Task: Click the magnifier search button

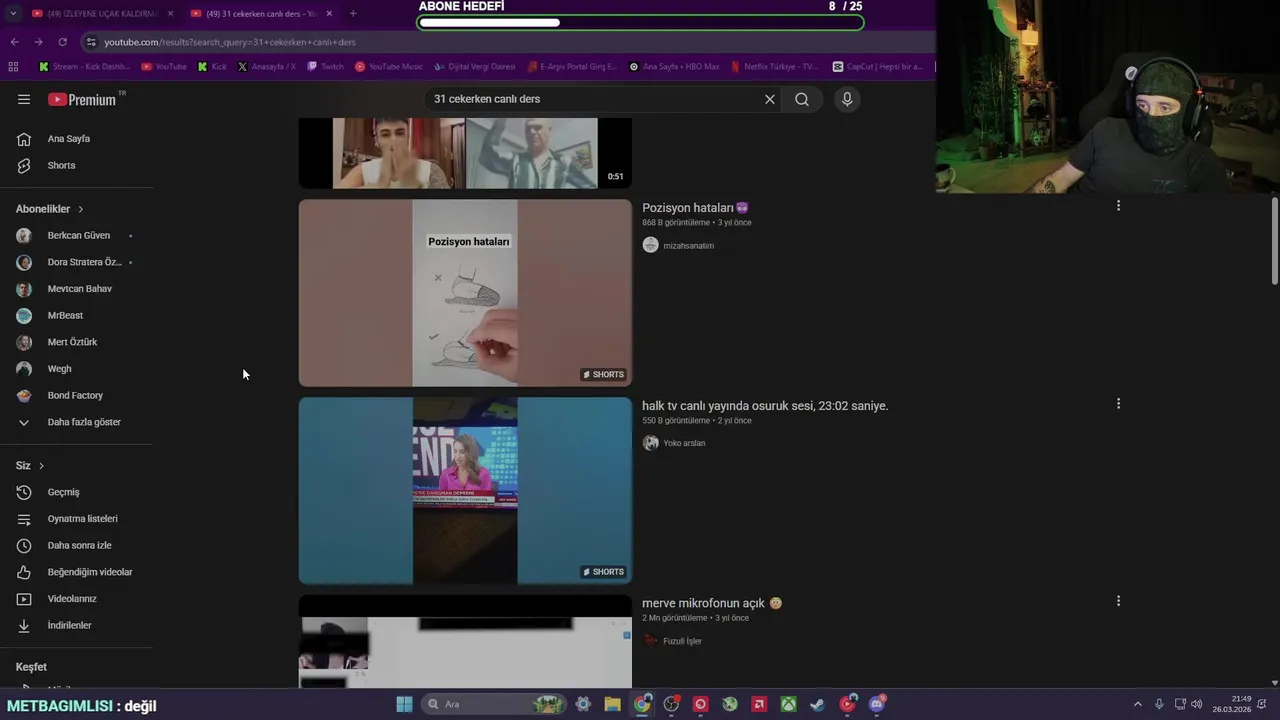Action: [802, 99]
